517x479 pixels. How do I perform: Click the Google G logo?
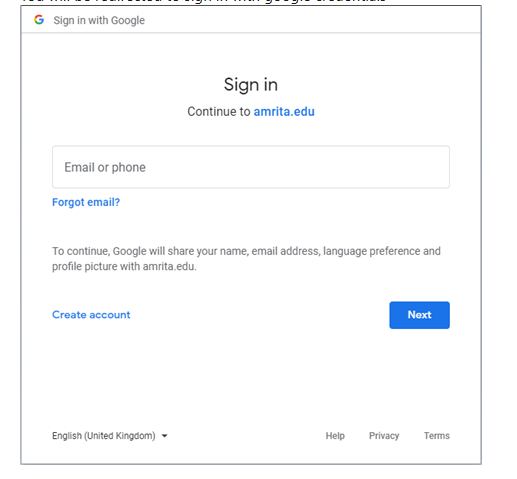39,20
